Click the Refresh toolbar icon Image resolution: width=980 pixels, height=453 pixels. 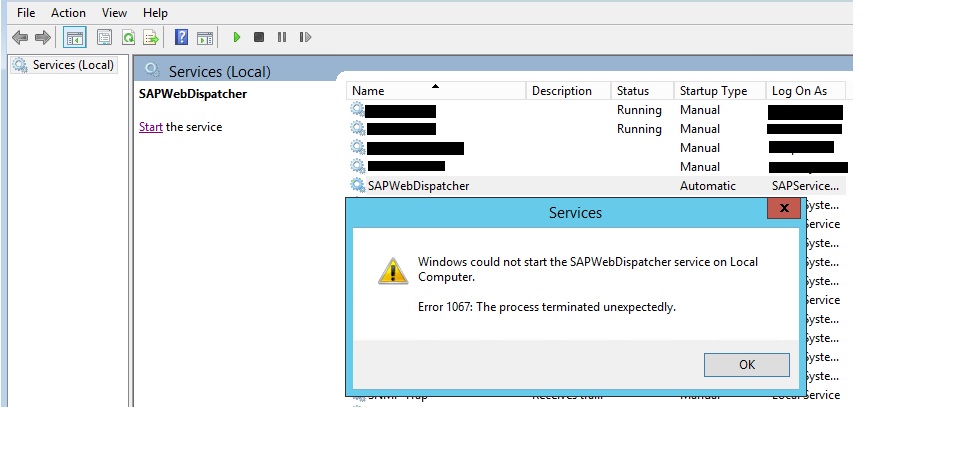point(128,37)
